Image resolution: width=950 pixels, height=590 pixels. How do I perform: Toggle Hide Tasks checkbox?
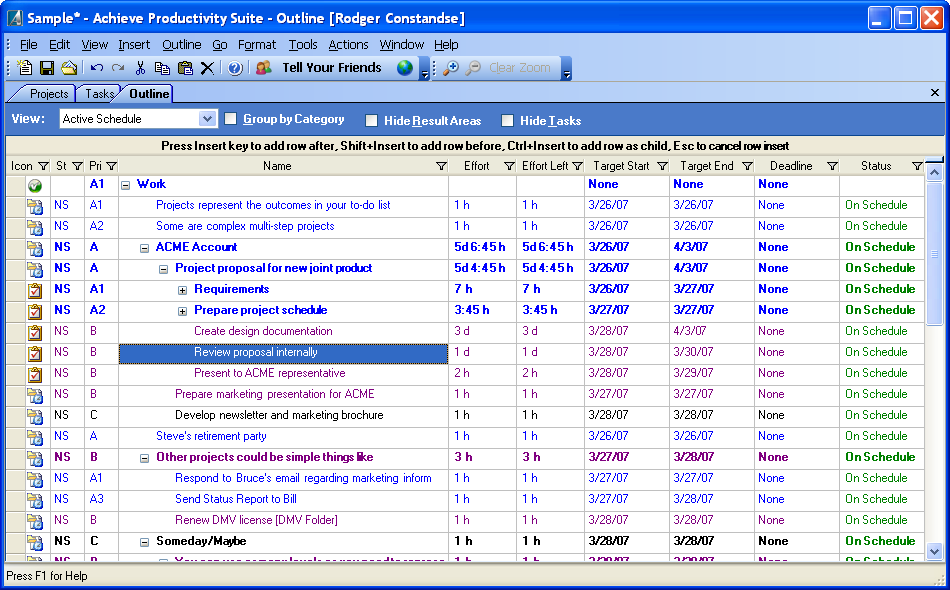pos(507,121)
